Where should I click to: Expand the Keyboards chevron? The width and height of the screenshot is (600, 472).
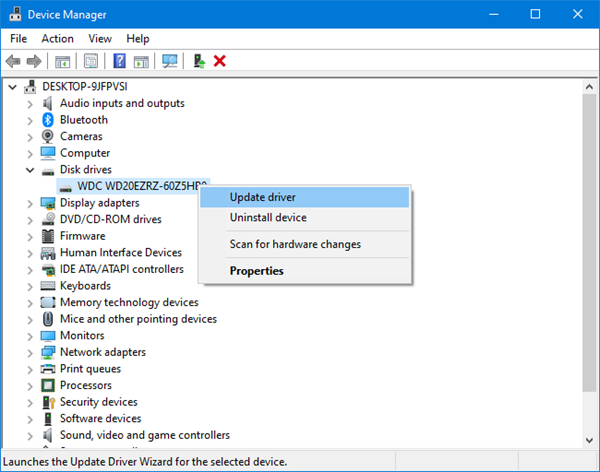tap(30, 287)
